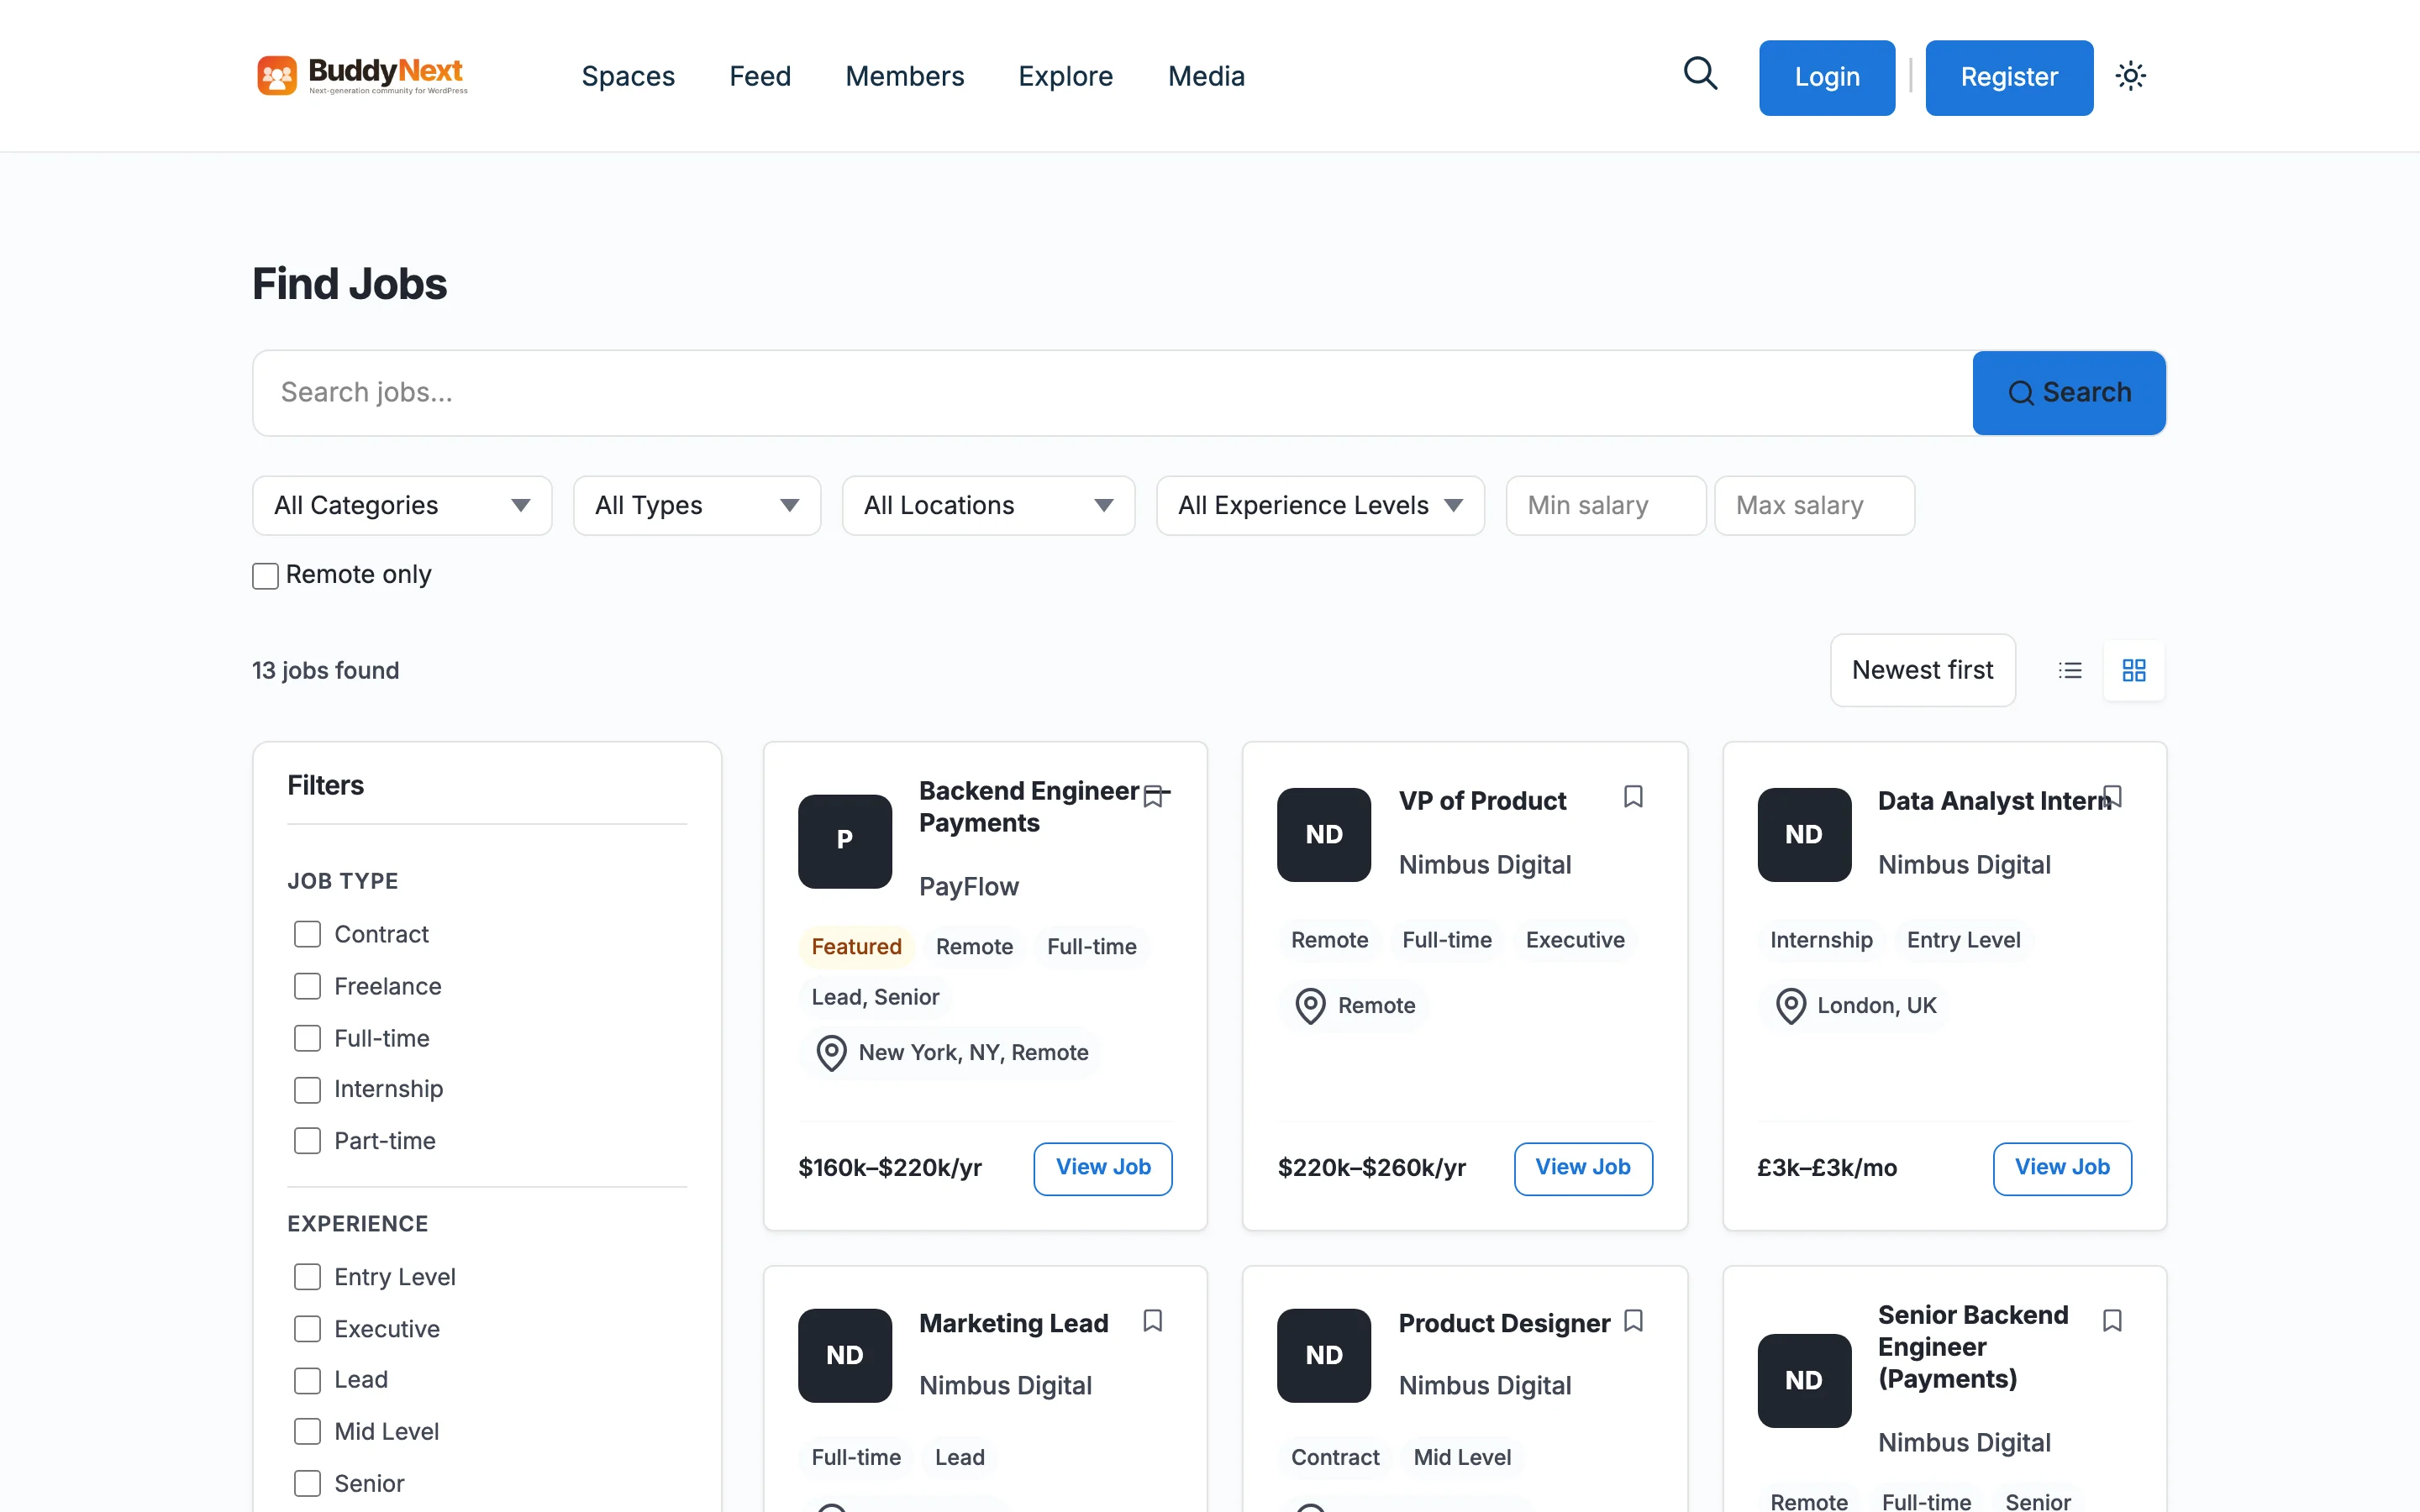
Task: Click the location pin on New York, NY, Remote
Action: (831, 1053)
